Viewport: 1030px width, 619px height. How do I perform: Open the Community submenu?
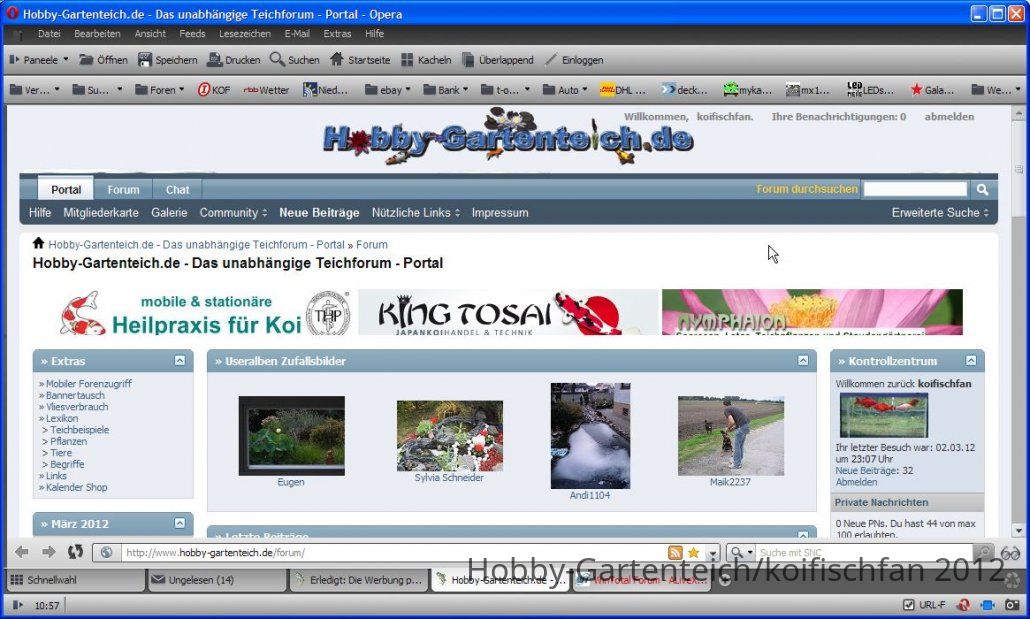coord(233,213)
